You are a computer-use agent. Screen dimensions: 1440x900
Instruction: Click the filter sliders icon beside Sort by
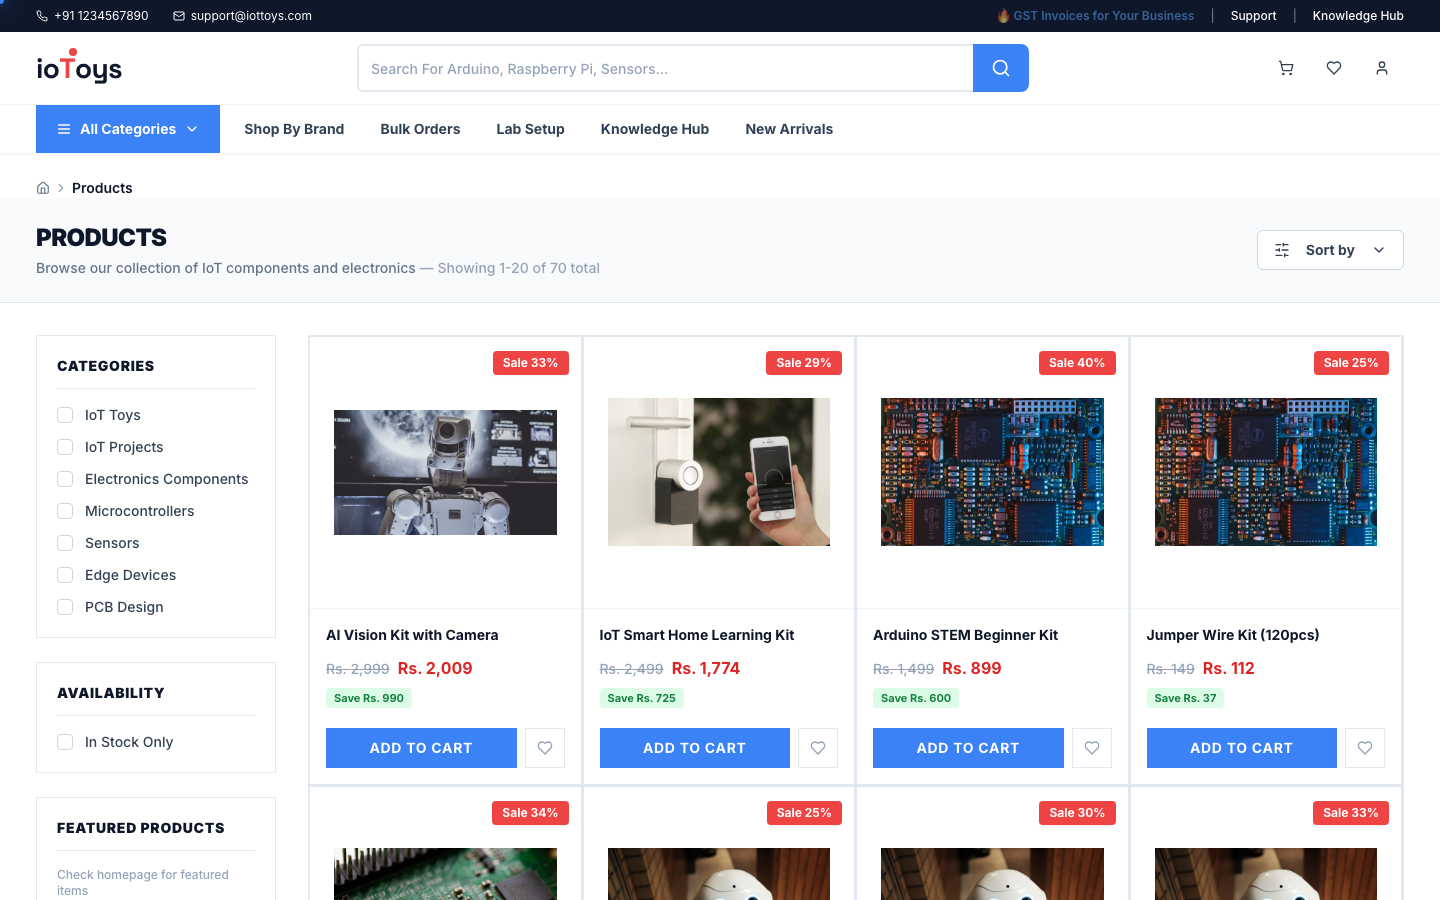pyautogui.click(x=1282, y=250)
